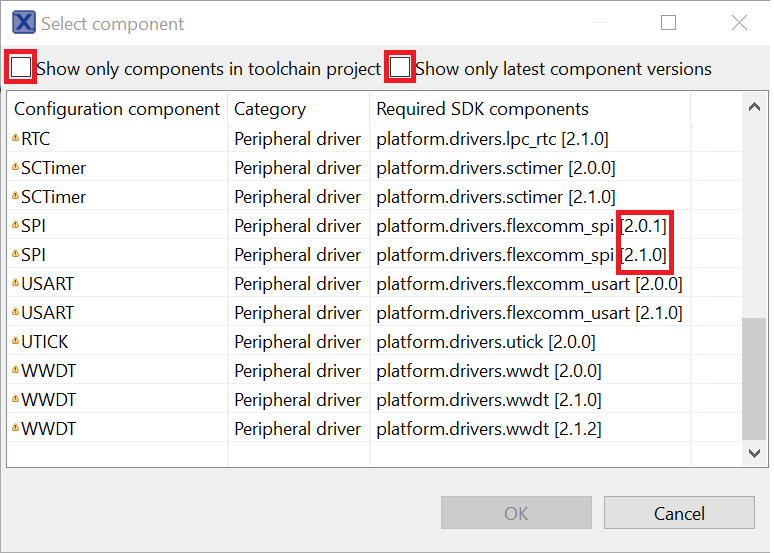Click the Cancel button
Screen dimensions: 774x553
tap(679, 513)
